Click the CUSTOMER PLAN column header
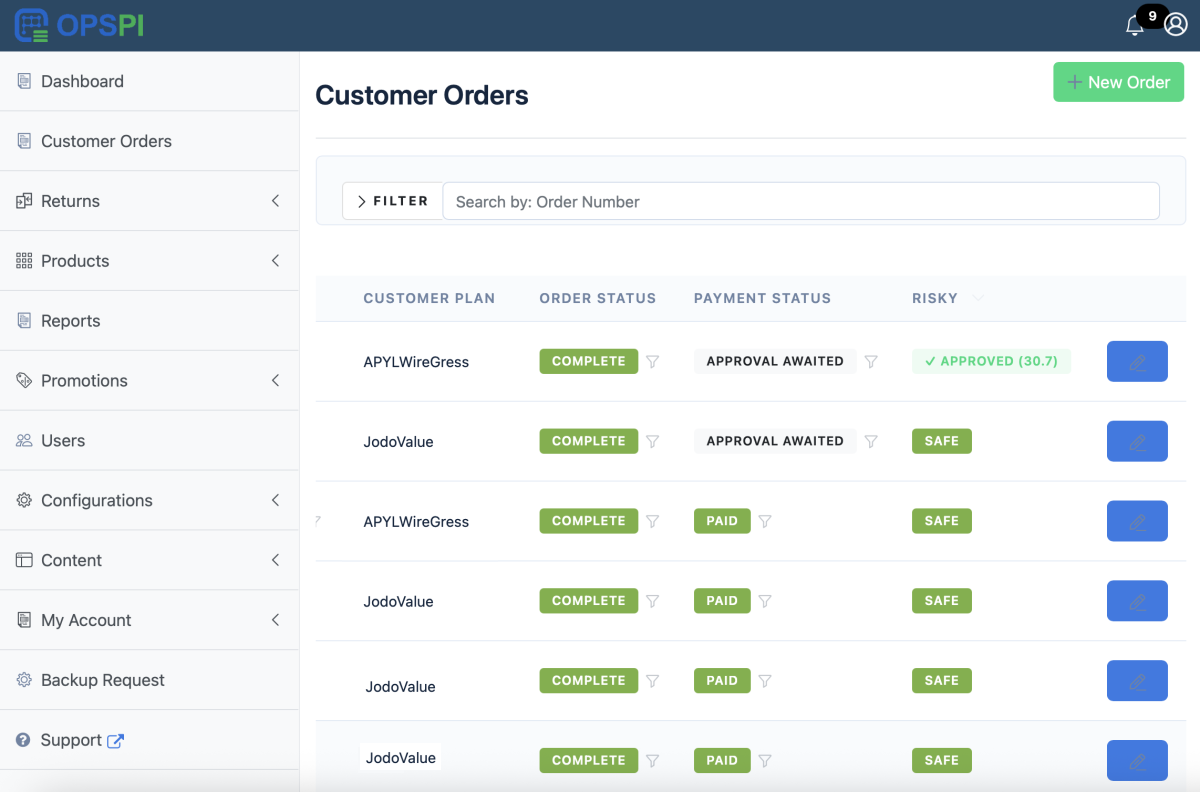The image size is (1200, 792). (x=429, y=298)
